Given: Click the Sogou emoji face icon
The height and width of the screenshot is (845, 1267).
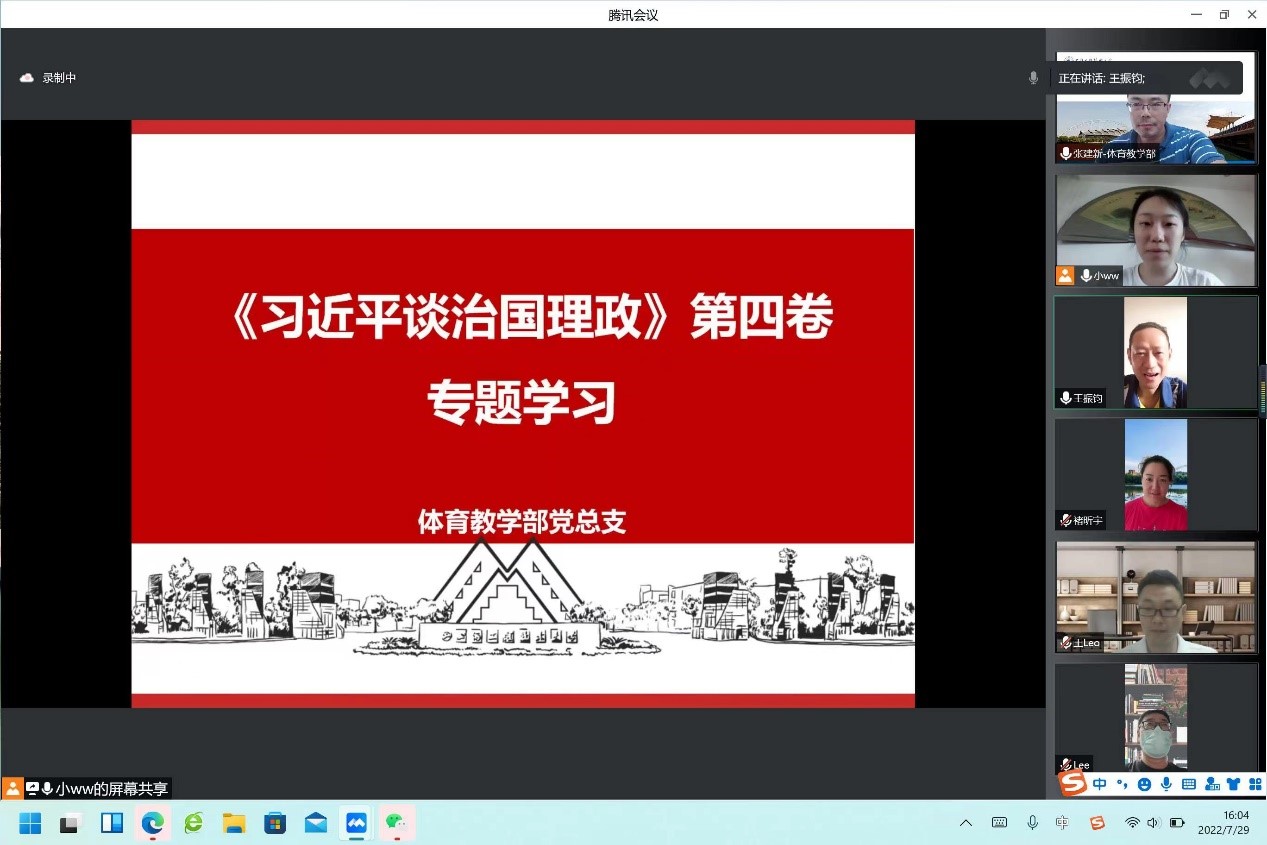Looking at the screenshot, I should (1144, 785).
